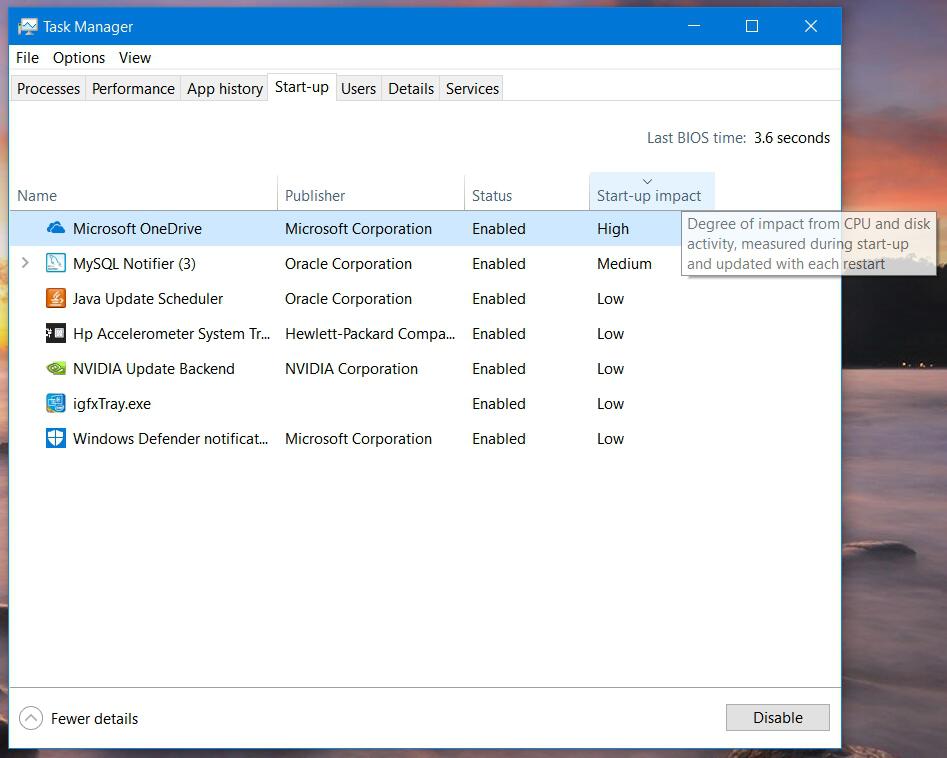
Task: Click the Fewer details link
Action: (94, 719)
